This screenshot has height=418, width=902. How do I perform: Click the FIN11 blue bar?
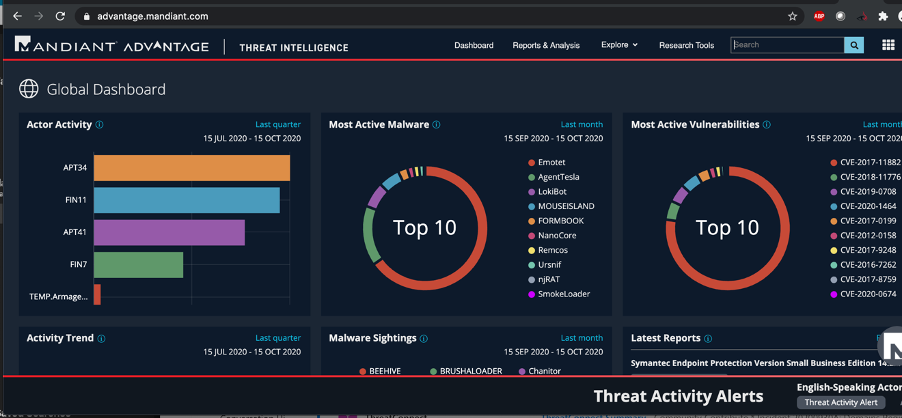[186, 200]
